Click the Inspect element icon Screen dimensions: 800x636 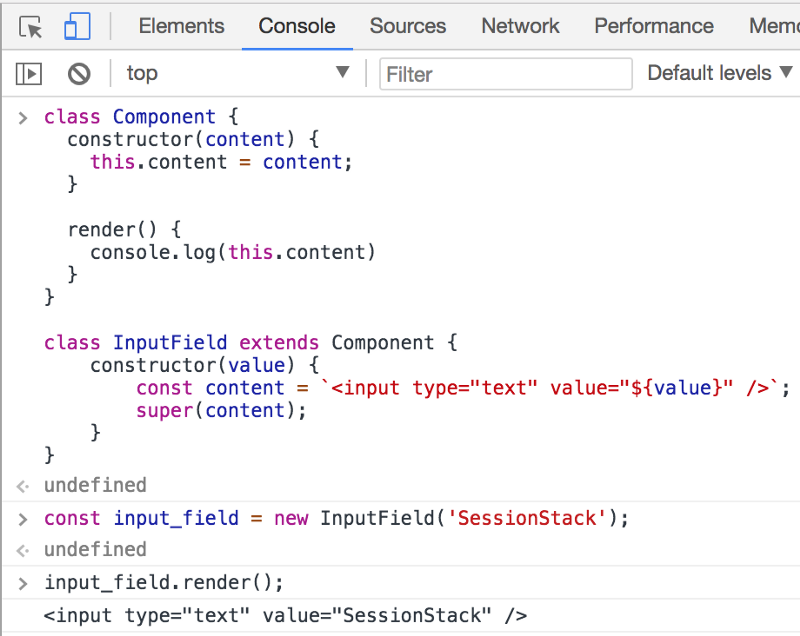[x=31, y=26]
